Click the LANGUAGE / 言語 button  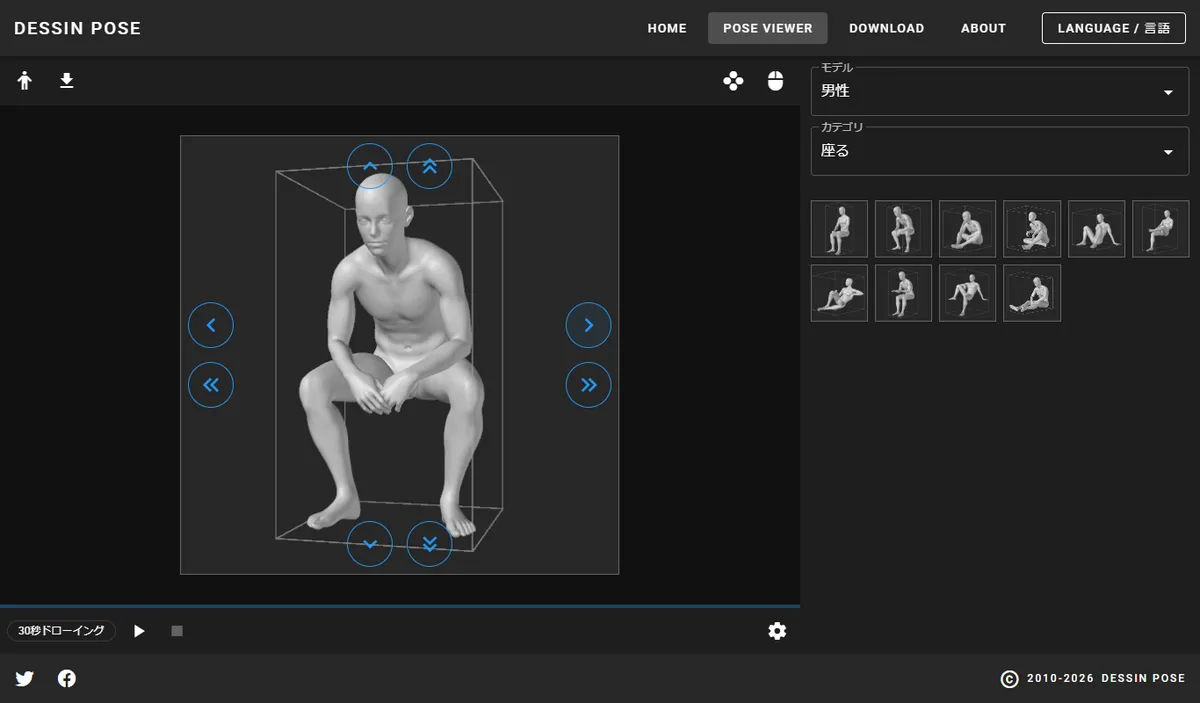tap(1114, 28)
